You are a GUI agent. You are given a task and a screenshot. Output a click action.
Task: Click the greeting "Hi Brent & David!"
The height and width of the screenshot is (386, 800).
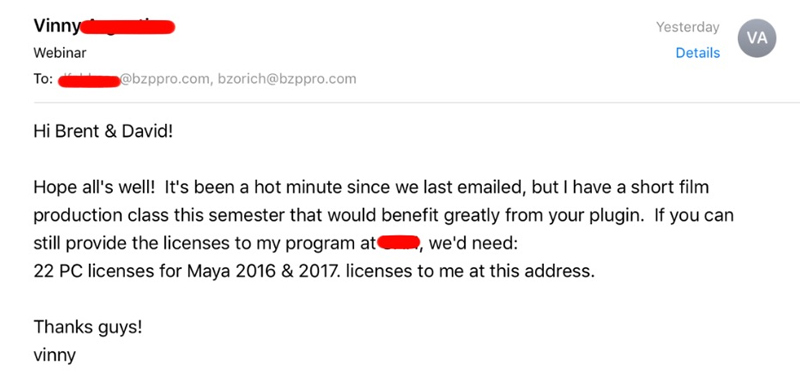coord(104,132)
